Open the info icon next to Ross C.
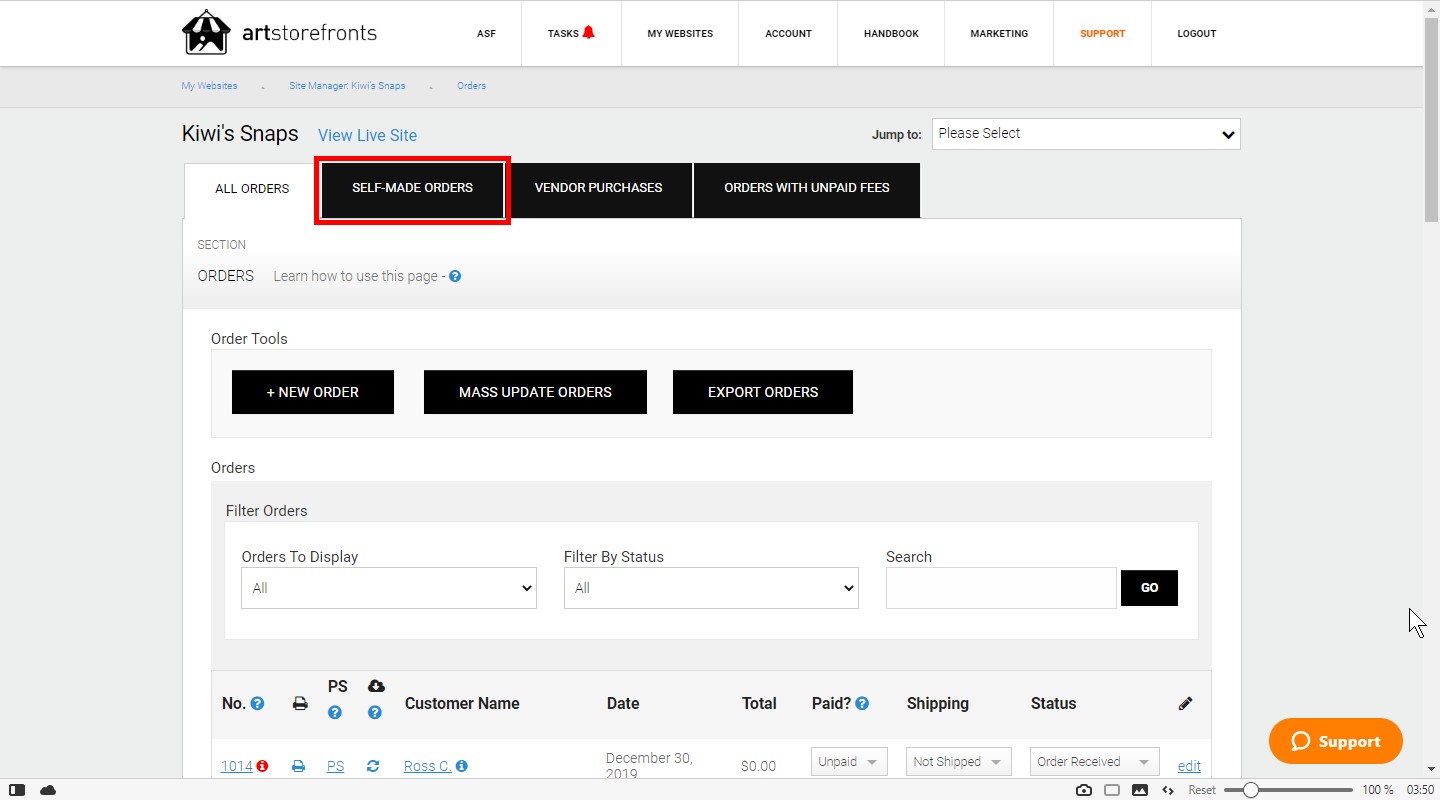This screenshot has height=800, width=1440. (x=461, y=766)
